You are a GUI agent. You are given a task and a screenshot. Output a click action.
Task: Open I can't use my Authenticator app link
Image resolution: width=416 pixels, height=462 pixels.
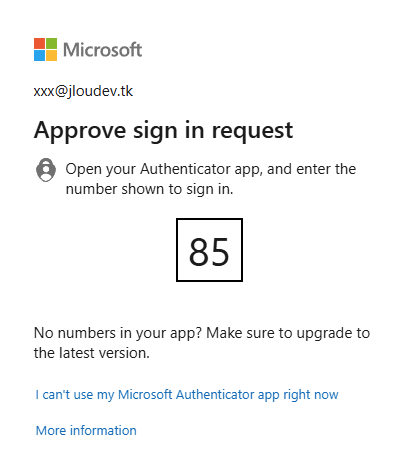(x=187, y=395)
